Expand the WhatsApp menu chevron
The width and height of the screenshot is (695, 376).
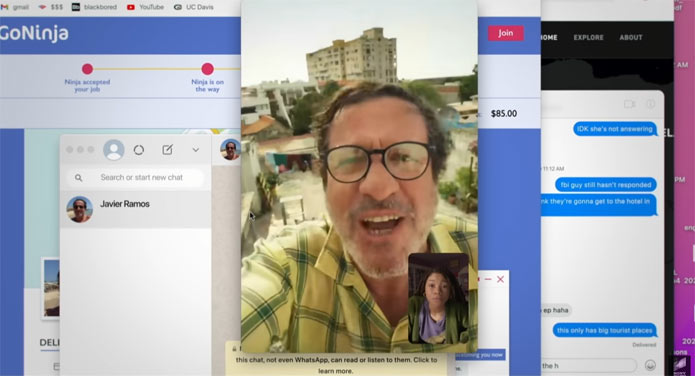tap(195, 150)
